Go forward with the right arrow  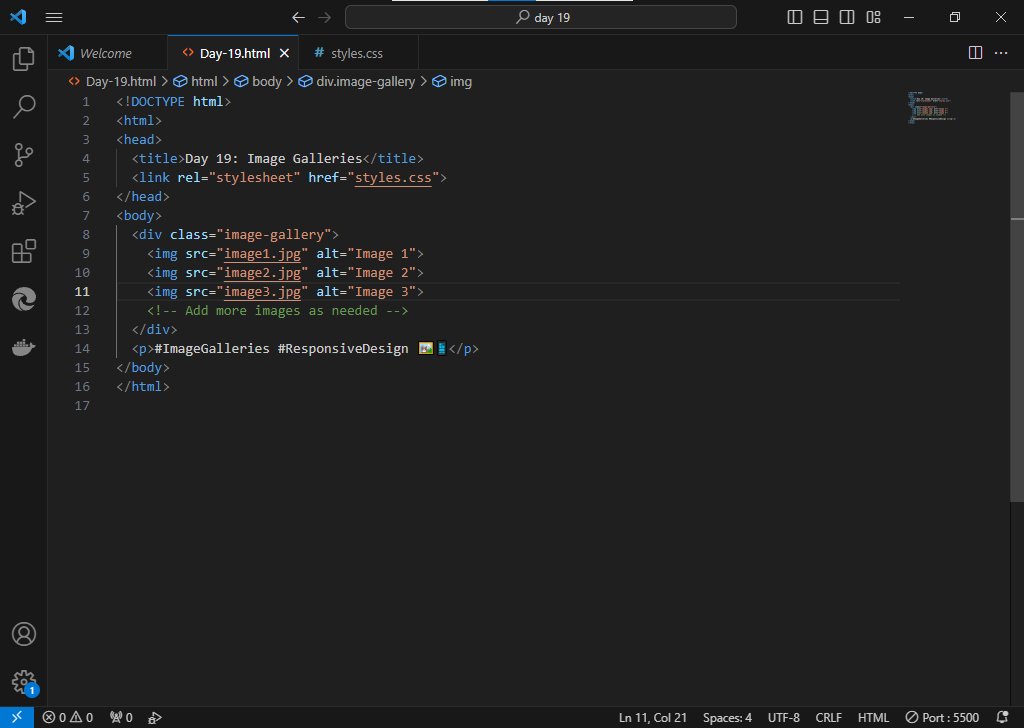tap(325, 18)
